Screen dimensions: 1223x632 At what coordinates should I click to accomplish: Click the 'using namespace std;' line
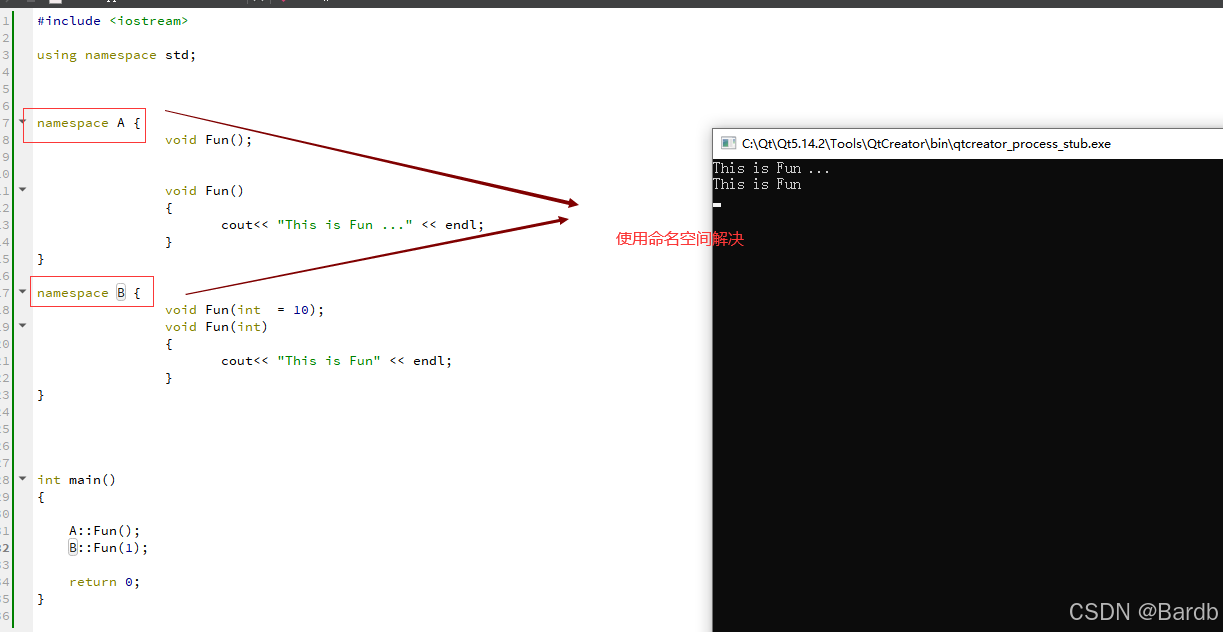click(116, 55)
